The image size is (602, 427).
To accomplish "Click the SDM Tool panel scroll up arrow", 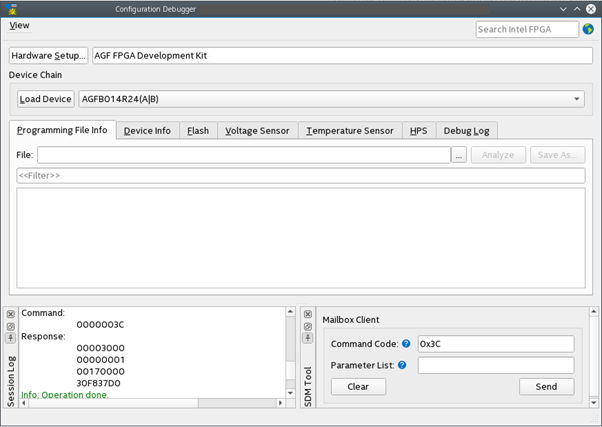I will pos(594,311).
